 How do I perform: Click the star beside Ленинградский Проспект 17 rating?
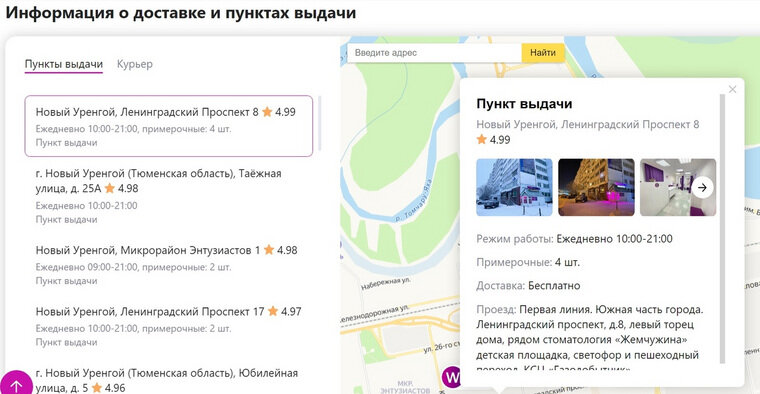pos(273,311)
